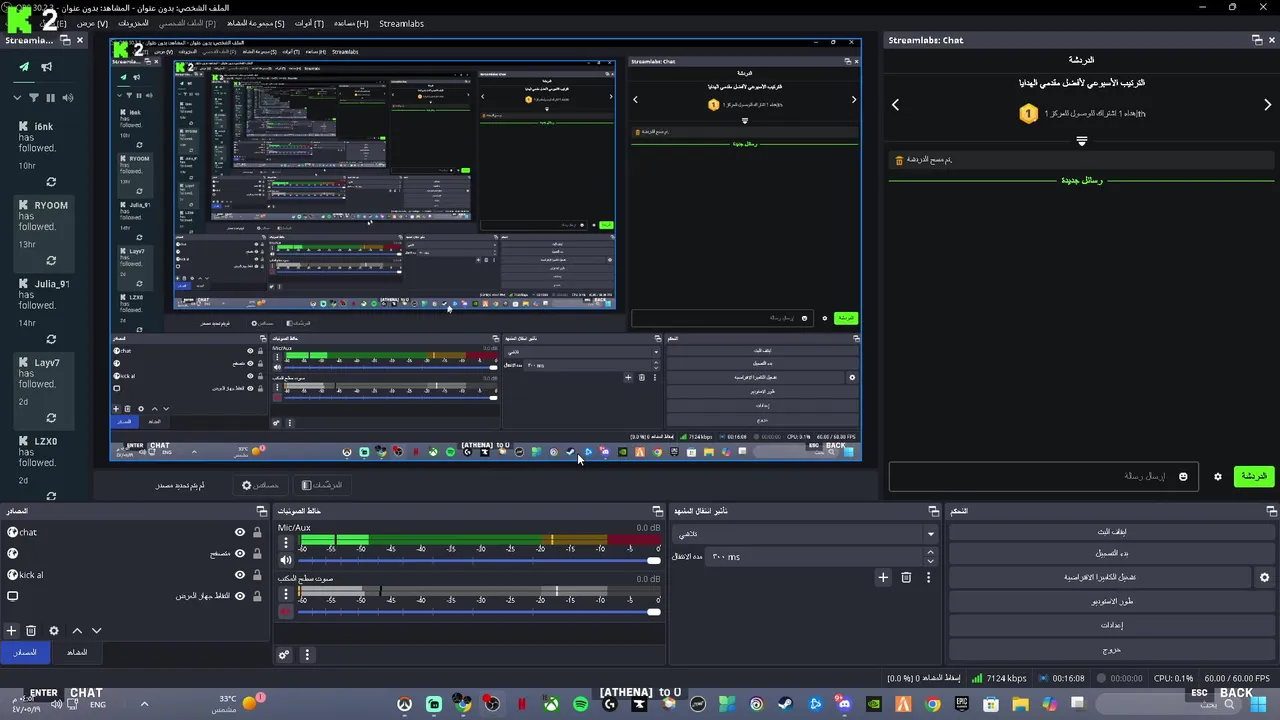Open the عرض (V) view menu
The image size is (1280, 720).
(92, 23)
